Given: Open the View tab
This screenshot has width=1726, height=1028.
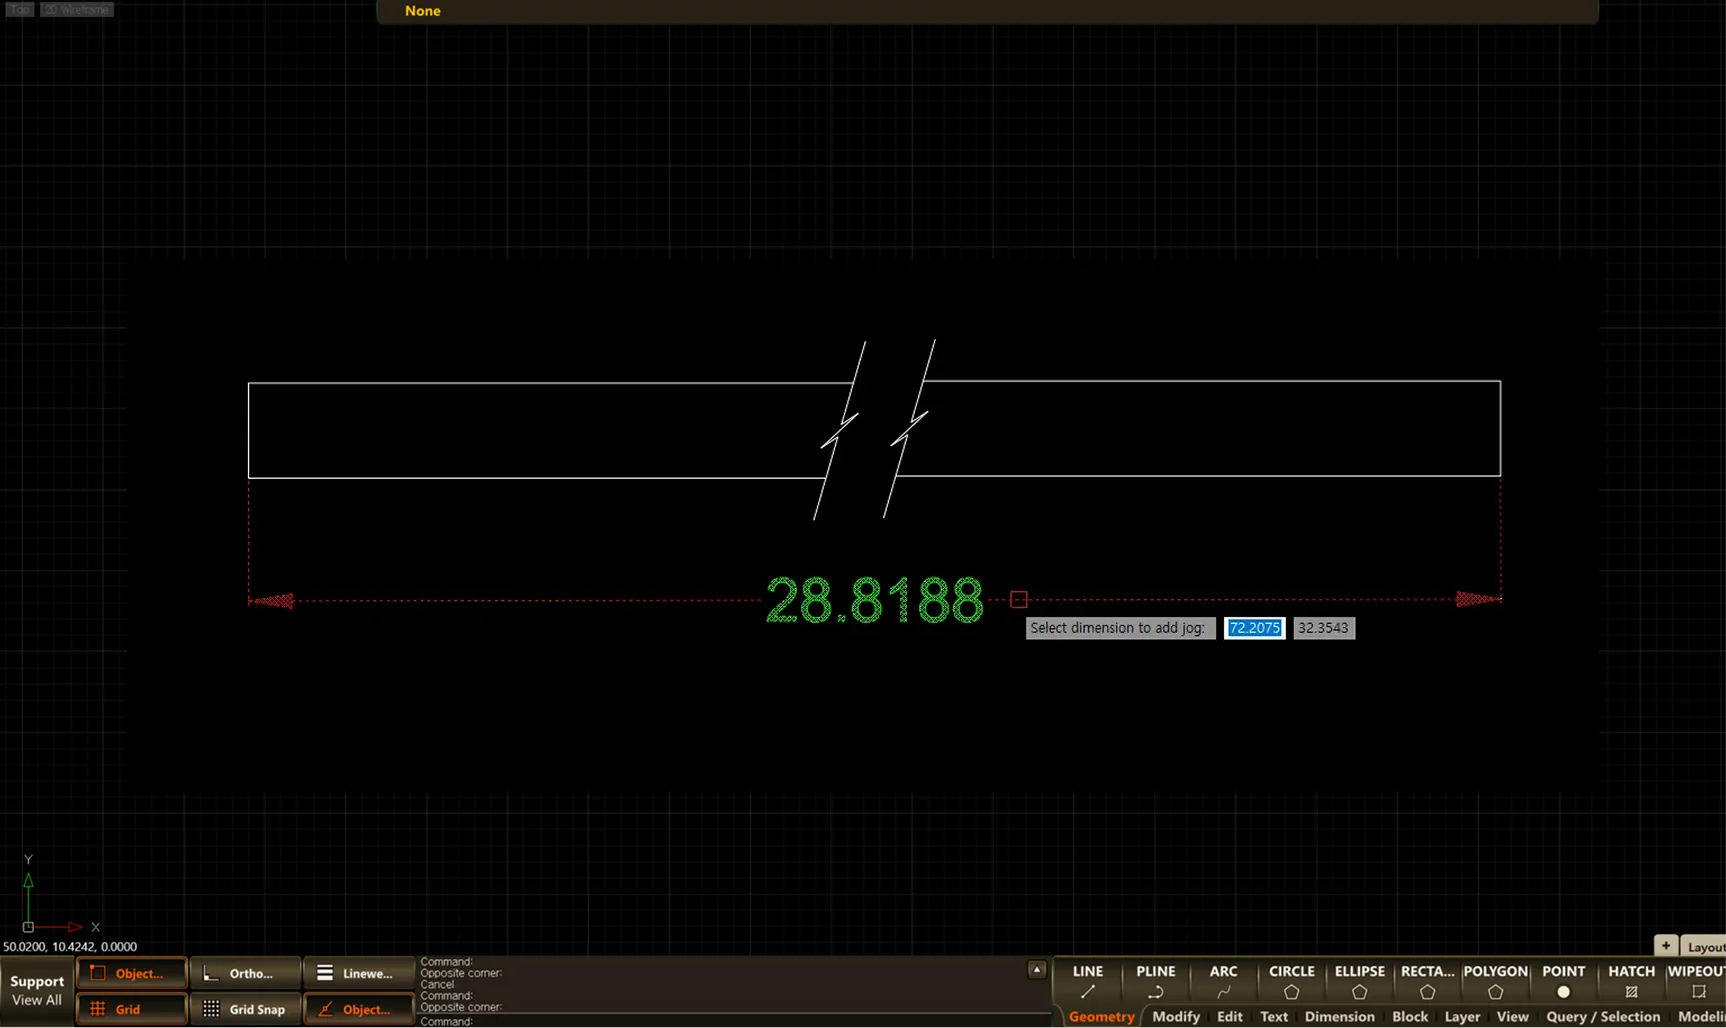Looking at the screenshot, I should pos(1512,1016).
